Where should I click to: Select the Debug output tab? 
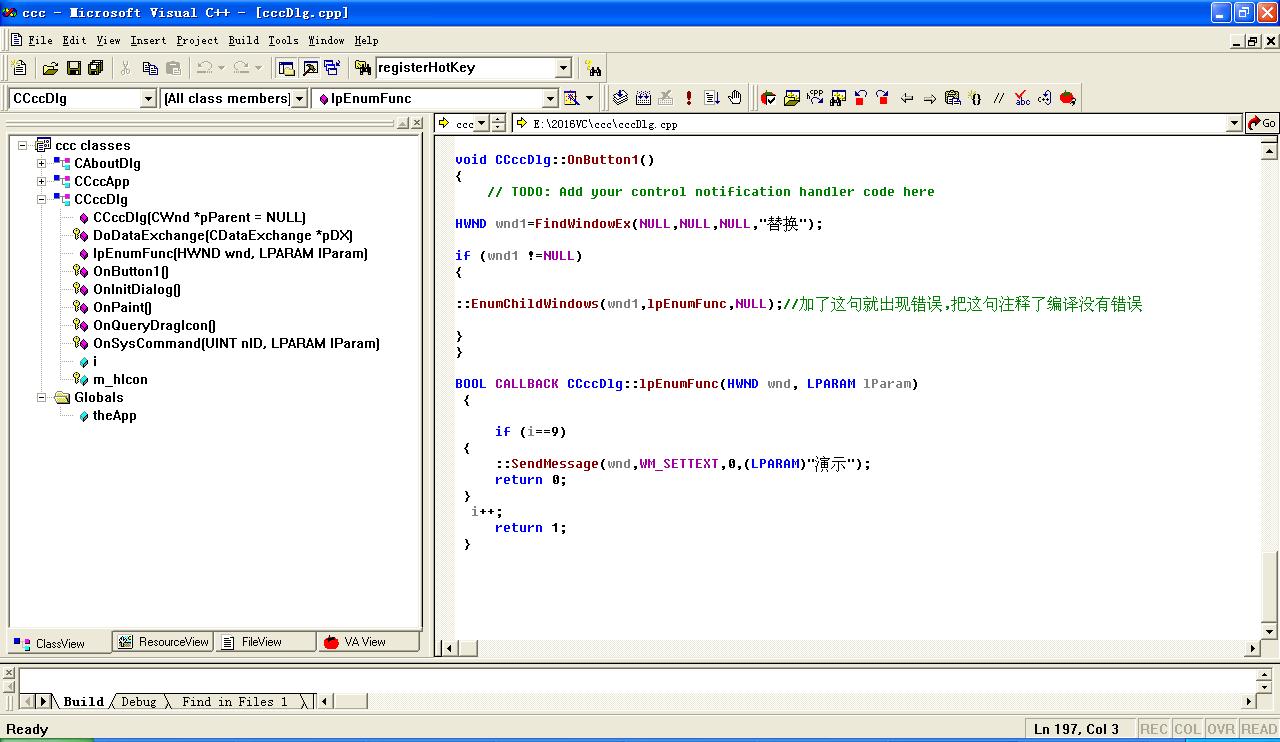[x=138, y=702]
